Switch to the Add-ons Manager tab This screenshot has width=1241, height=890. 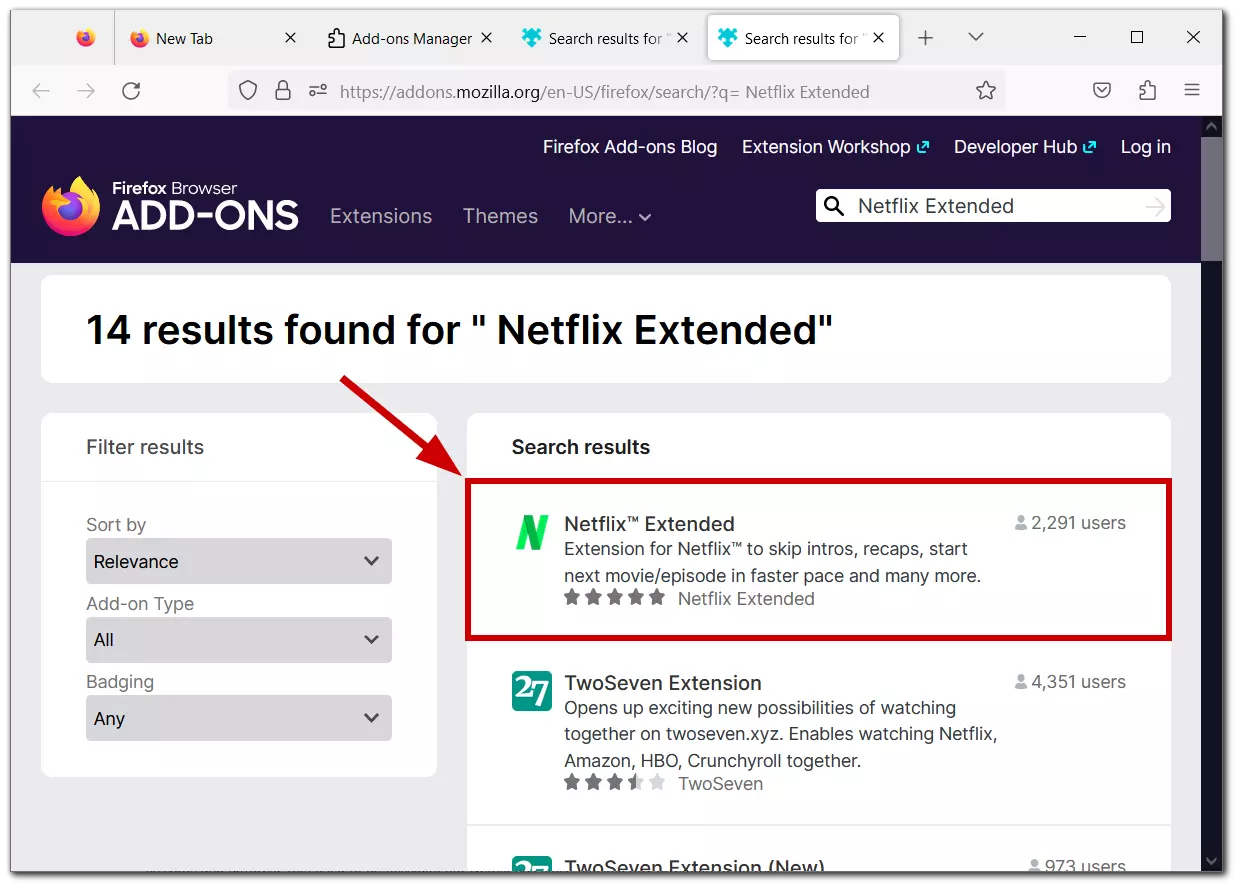tap(409, 38)
